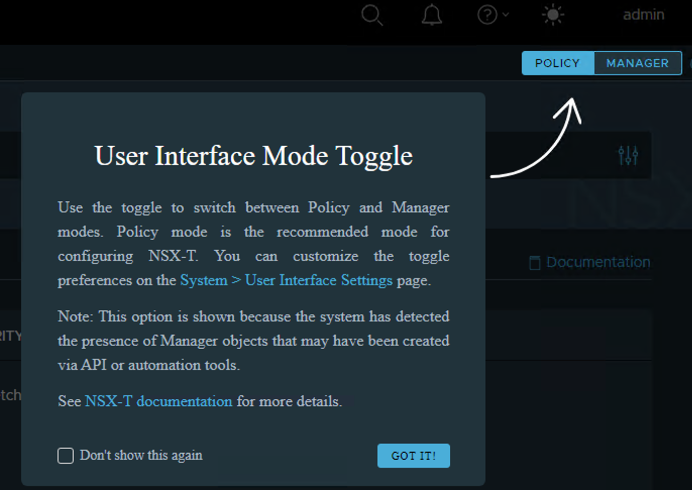Click the GOT IT! button
This screenshot has height=490, width=692.
coord(414,456)
